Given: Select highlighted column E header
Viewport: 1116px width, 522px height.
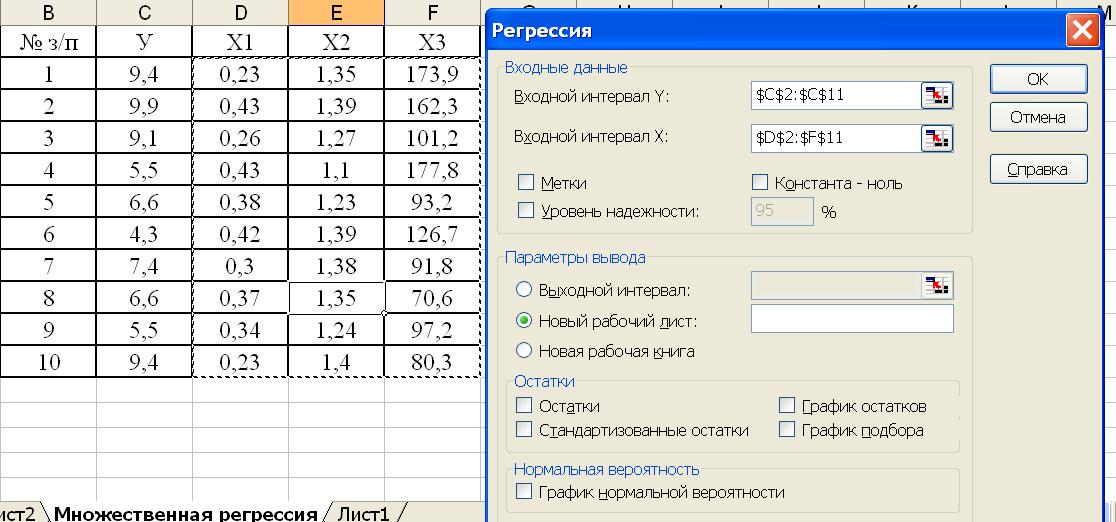Looking at the screenshot, I should [336, 12].
